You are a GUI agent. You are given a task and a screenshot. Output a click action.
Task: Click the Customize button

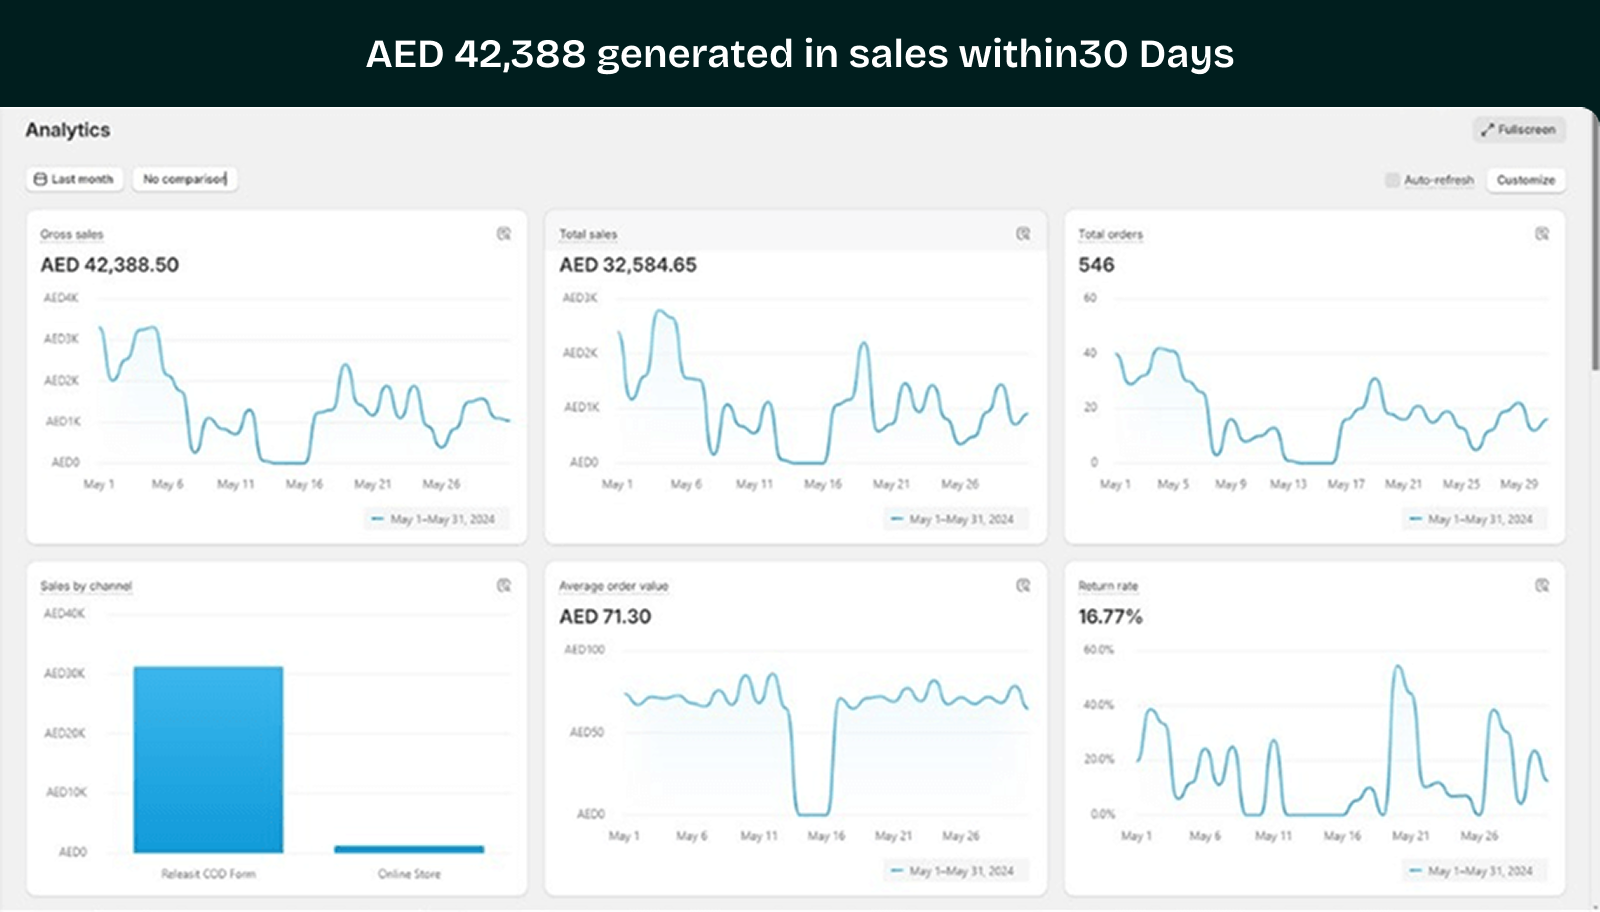pyautogui.click(x=1525, y=180)
